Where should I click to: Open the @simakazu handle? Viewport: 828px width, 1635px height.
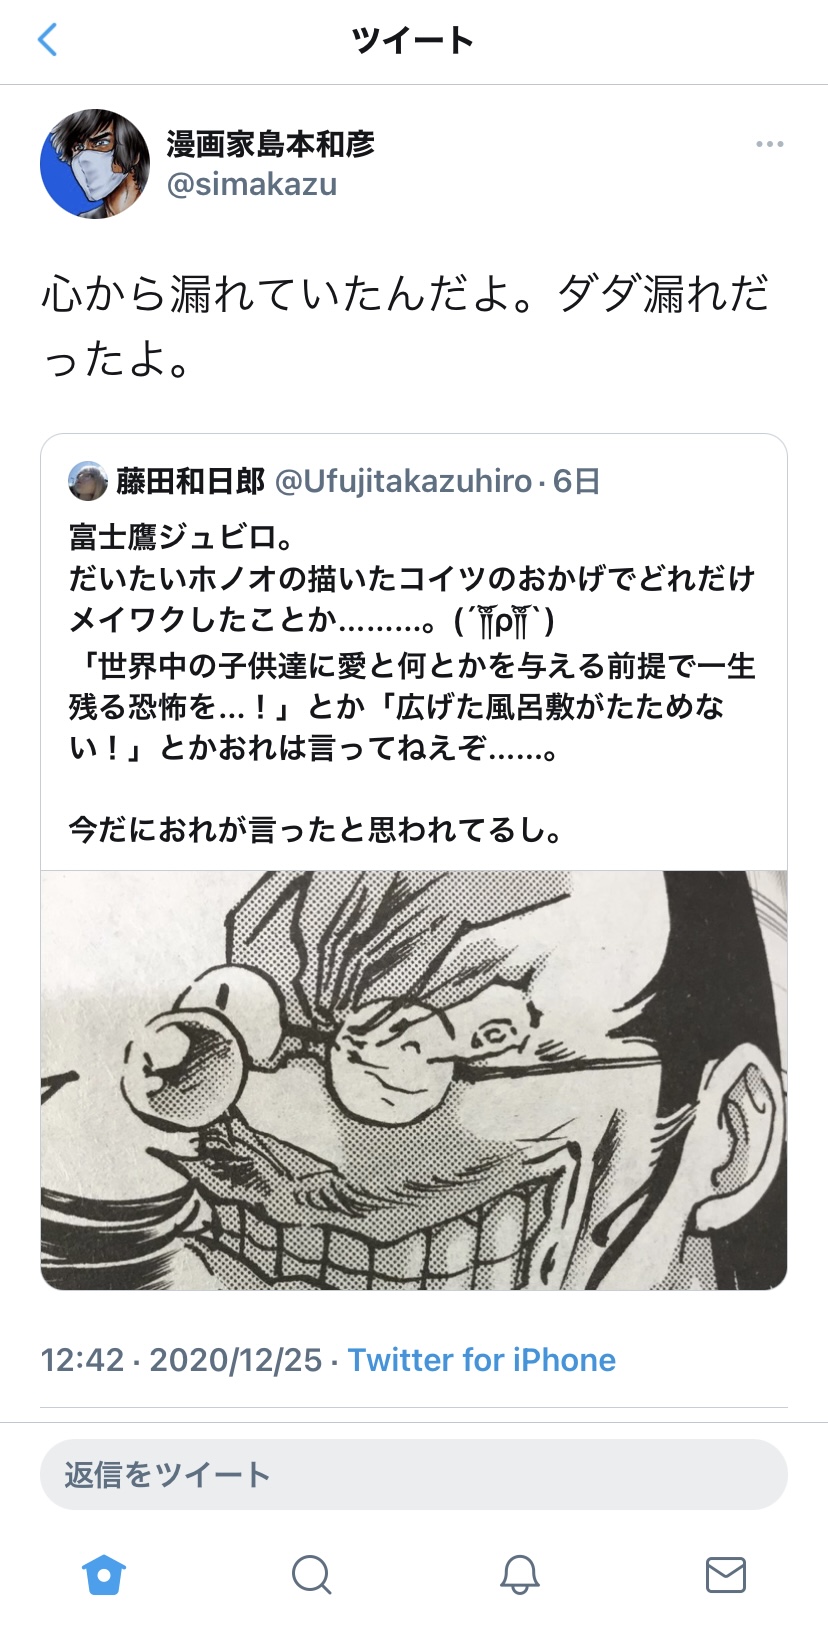pos(252,185)
